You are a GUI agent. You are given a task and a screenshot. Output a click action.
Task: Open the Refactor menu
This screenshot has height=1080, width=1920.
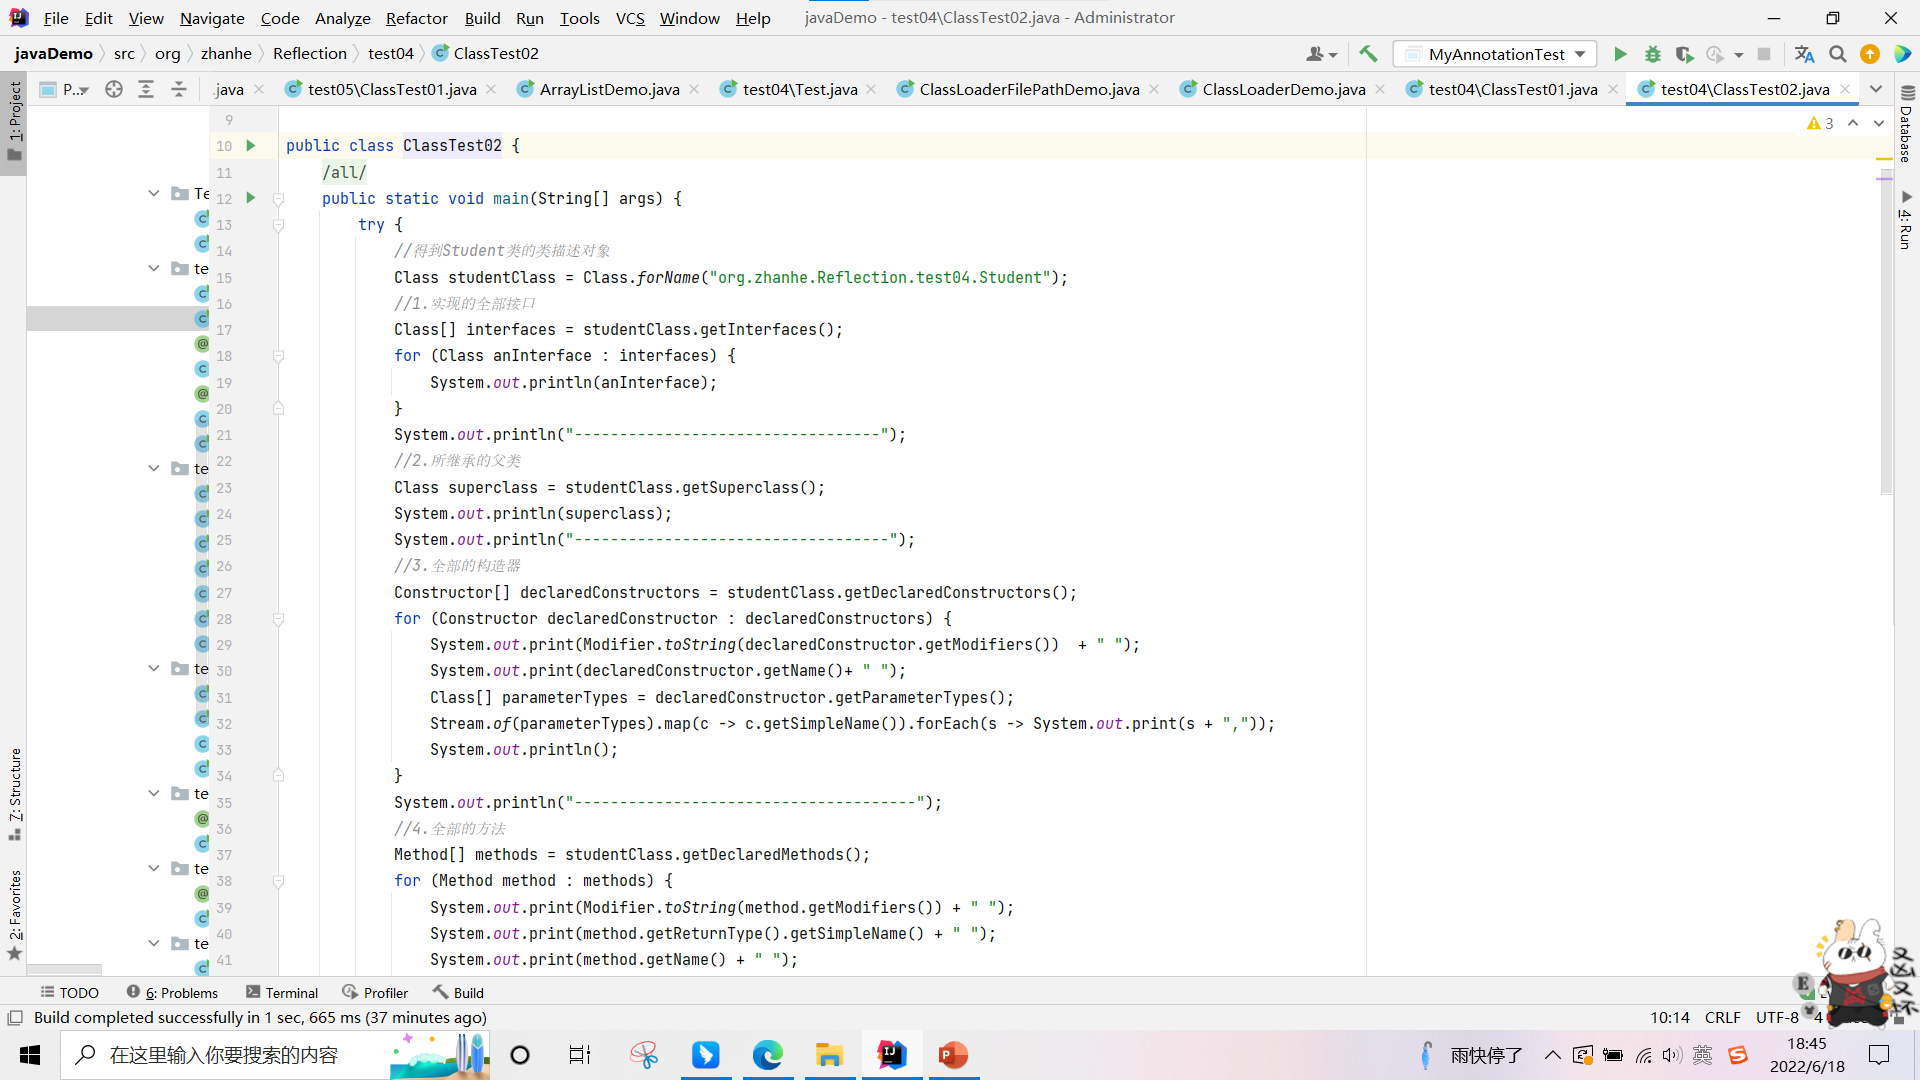point(416,18)
